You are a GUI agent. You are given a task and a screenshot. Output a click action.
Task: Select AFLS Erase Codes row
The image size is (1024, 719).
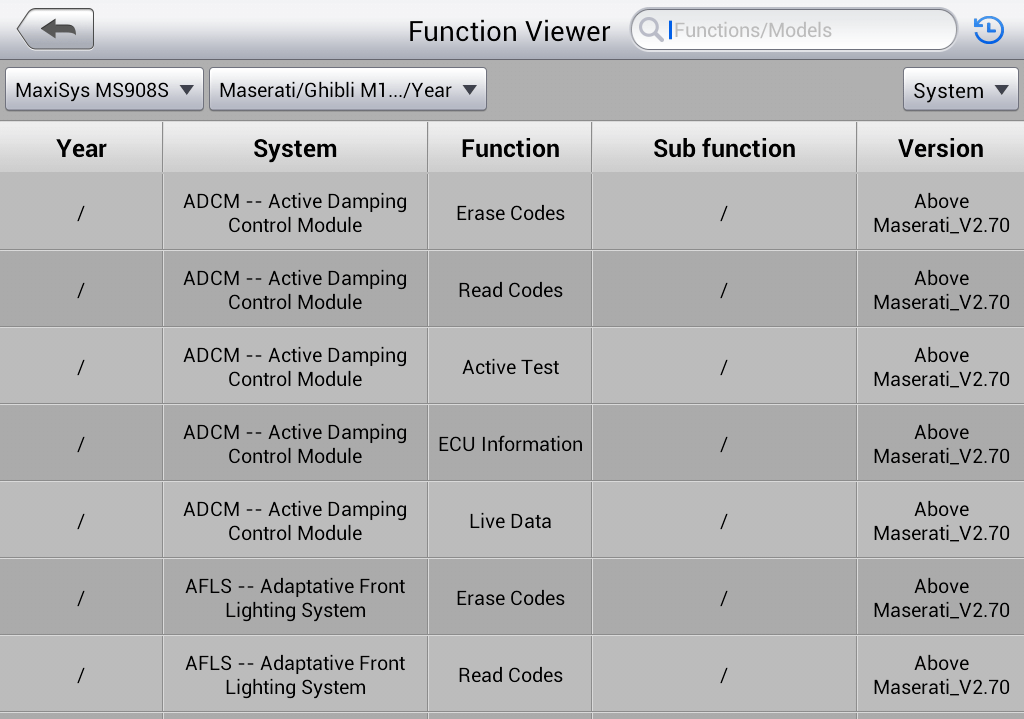coord(512,597)
